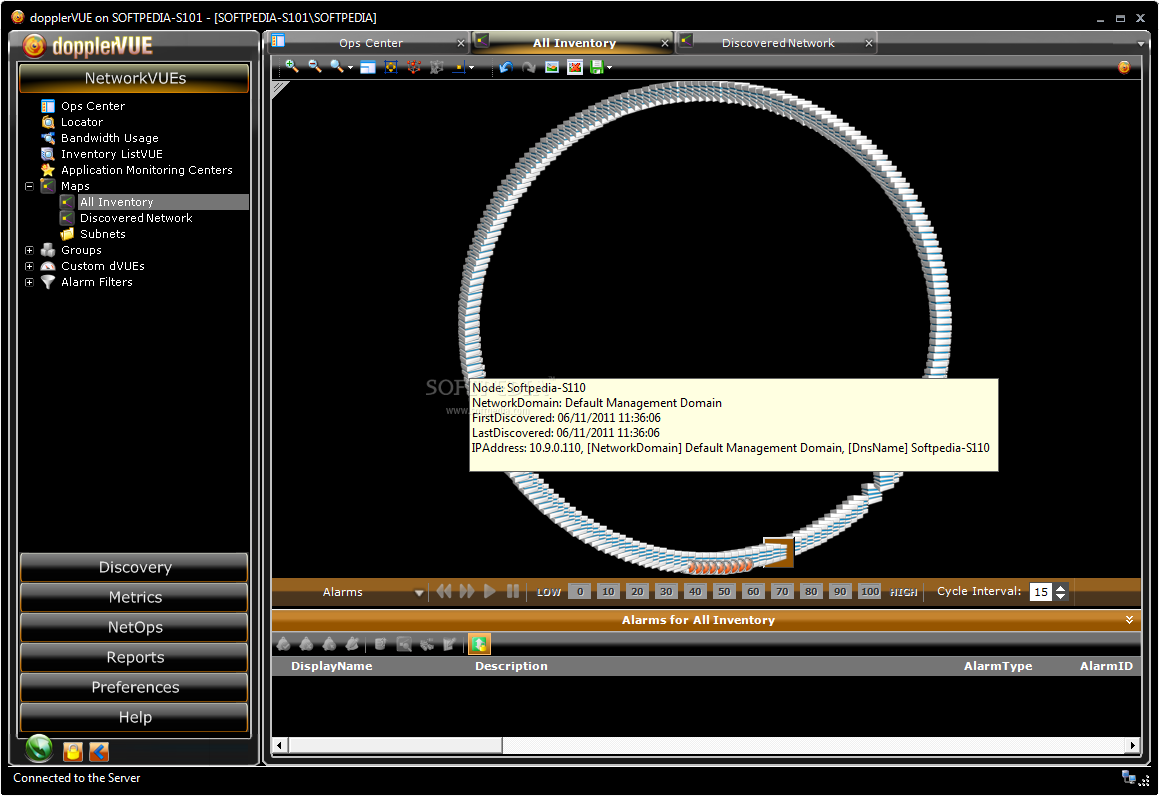Select Discovered Network under Maps
Image resolution: width=1159 pixels, height=796 pixels.
tap(136, 218)
